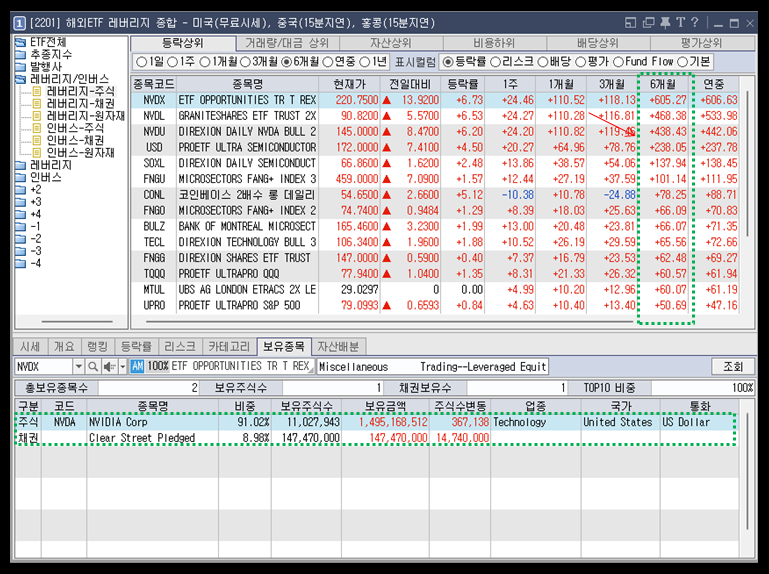The image size is (769, 574).
Task: Pin the window with the pushpin icon
Action: (x=665, y=23)
